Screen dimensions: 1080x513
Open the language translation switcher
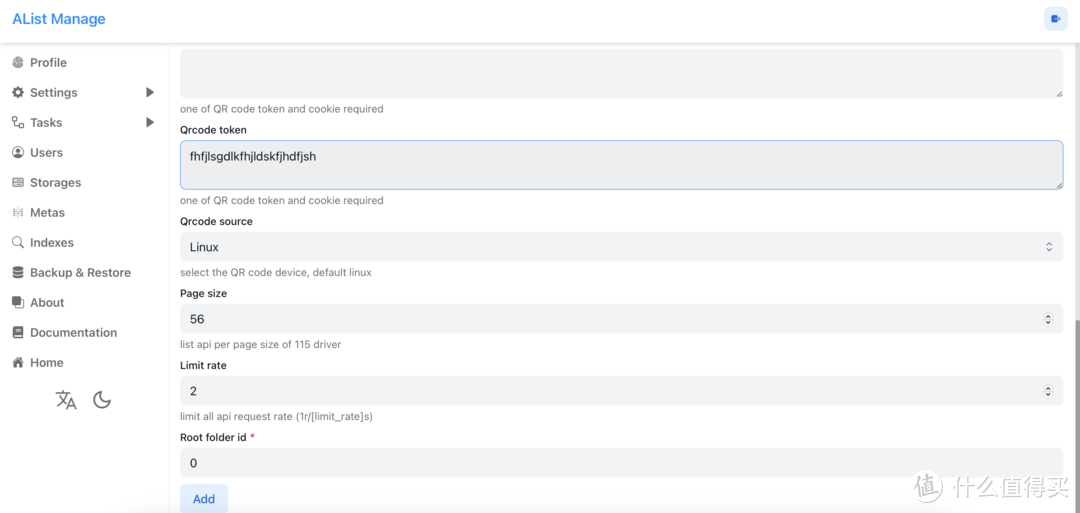tap(66, 400)
